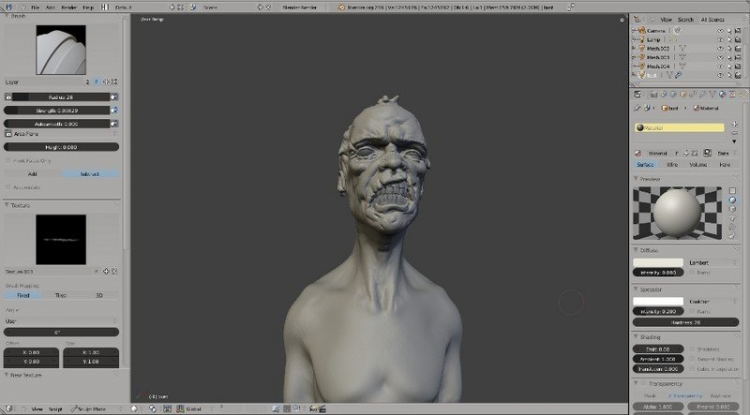
Task: Click the viewport shading sphere icon
Action: (x=134, y=409)
